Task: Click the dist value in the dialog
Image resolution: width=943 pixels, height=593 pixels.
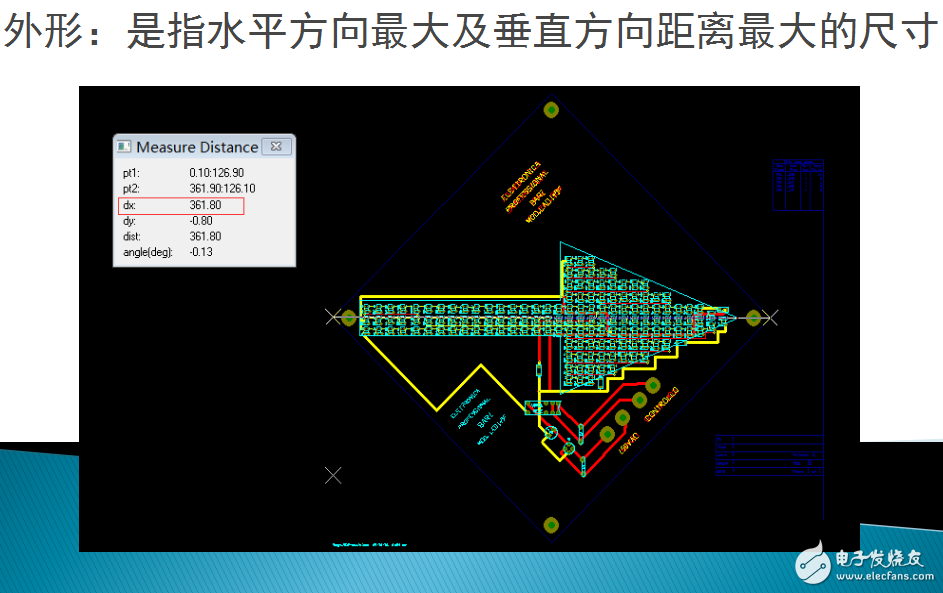Action: [205, 237]
